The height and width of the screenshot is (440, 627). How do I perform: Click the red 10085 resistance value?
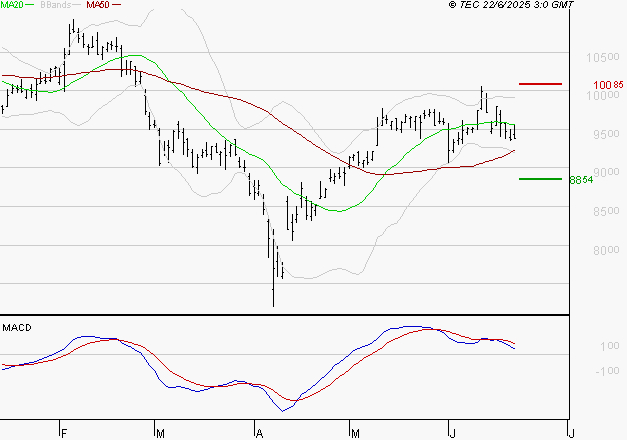pos(608,85)
